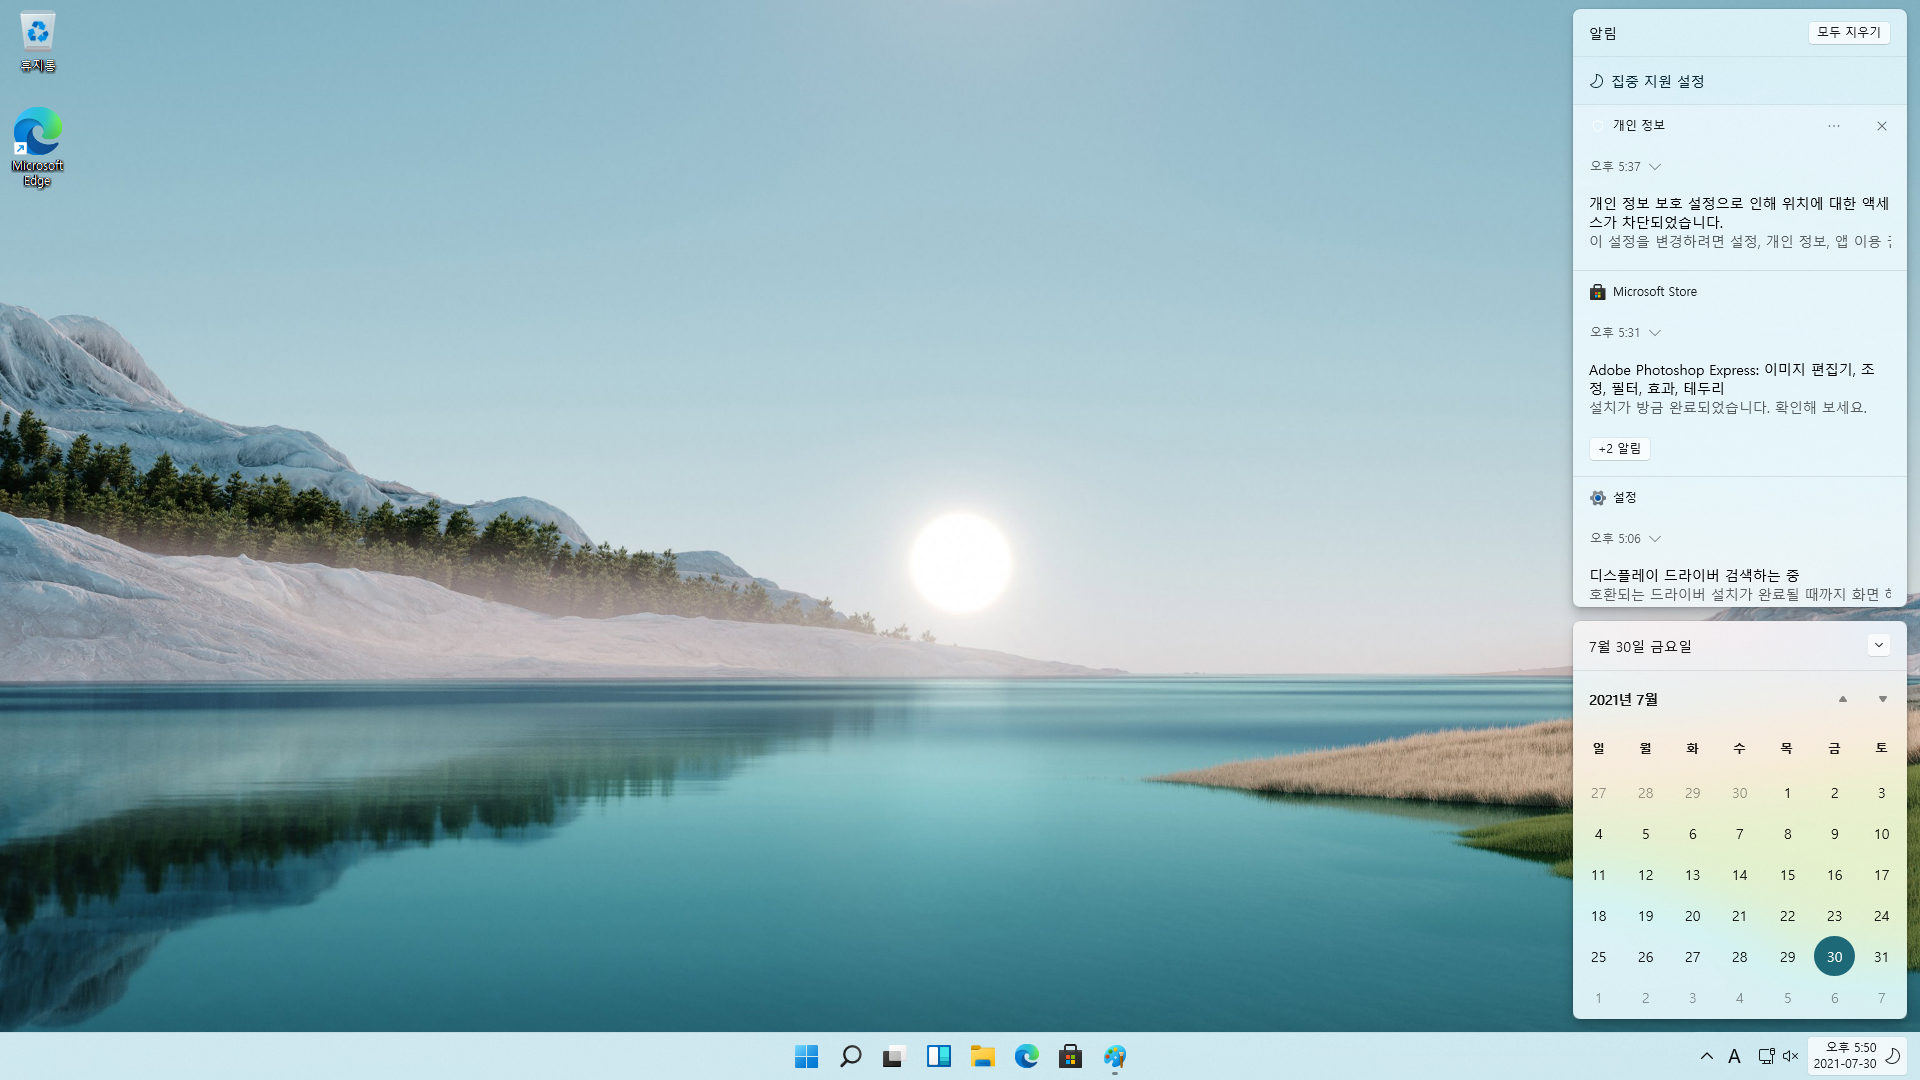Select July 25 in calendar
Screen dimensions: 1920x1080
click(x=1598, y=957)
